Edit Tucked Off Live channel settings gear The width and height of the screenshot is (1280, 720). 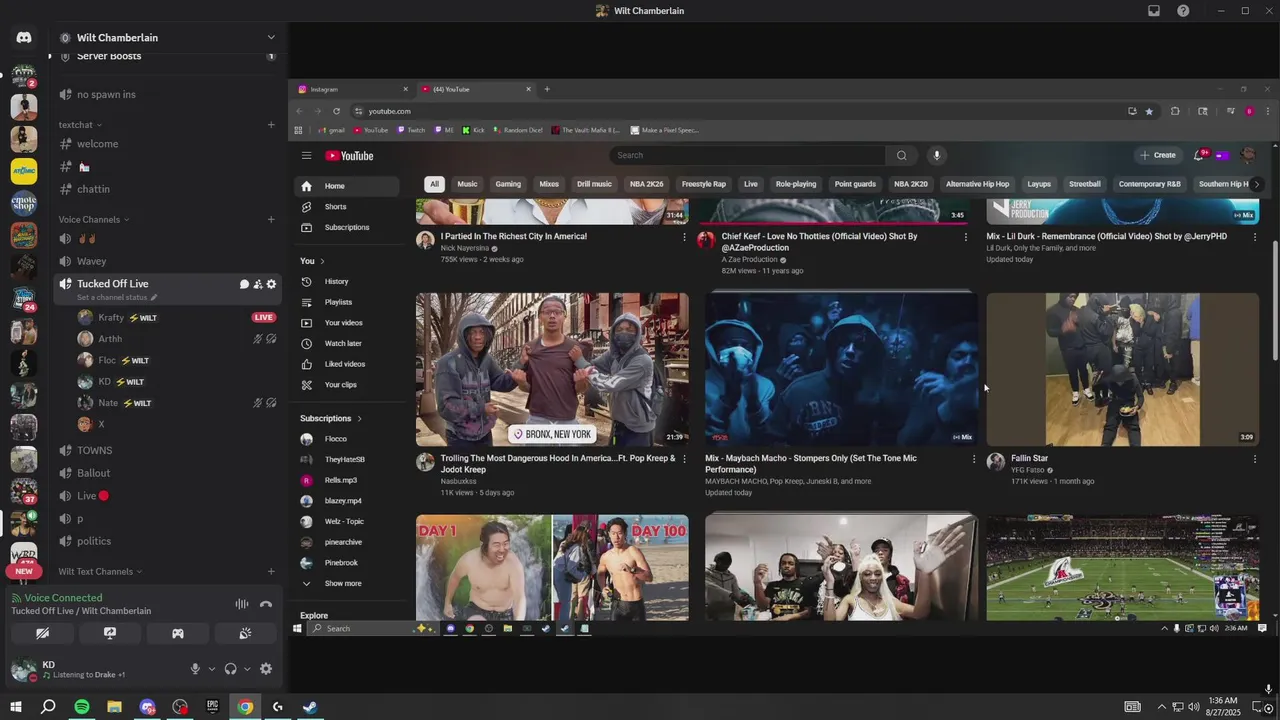pyautogui.click(x=271, y=284)
